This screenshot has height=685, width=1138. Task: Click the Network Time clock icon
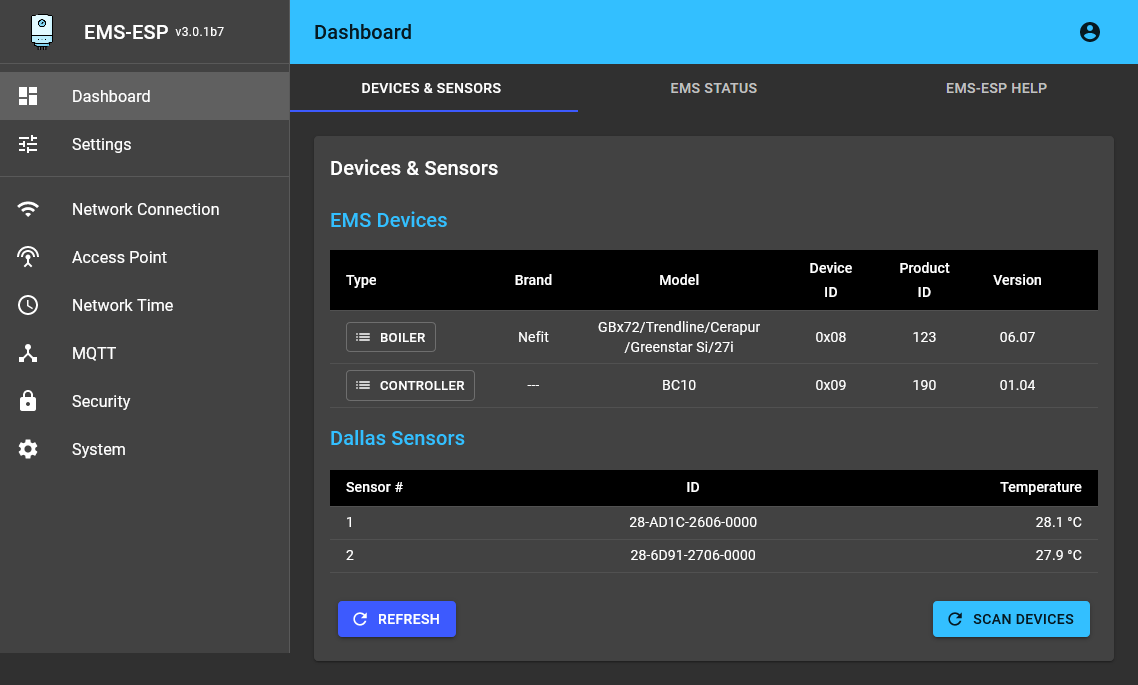28,305
